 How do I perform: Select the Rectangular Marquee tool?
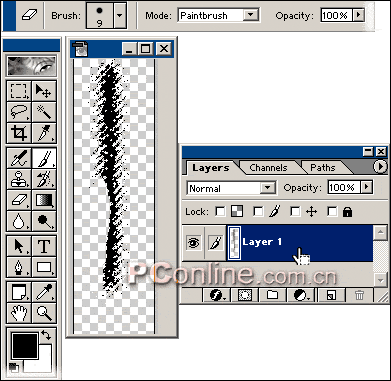[x=19, y=91]
